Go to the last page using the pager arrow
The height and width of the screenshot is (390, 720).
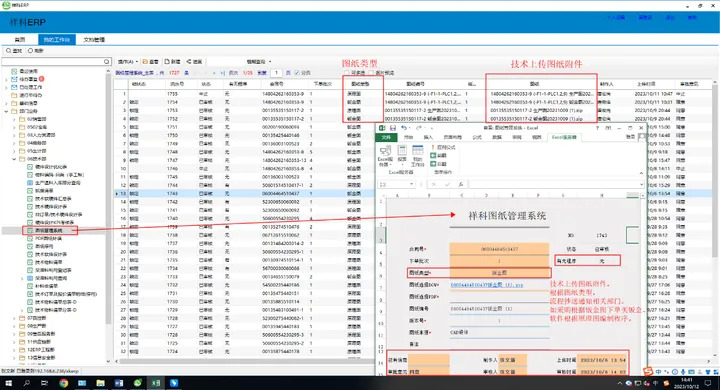click(x=223, y=73)
